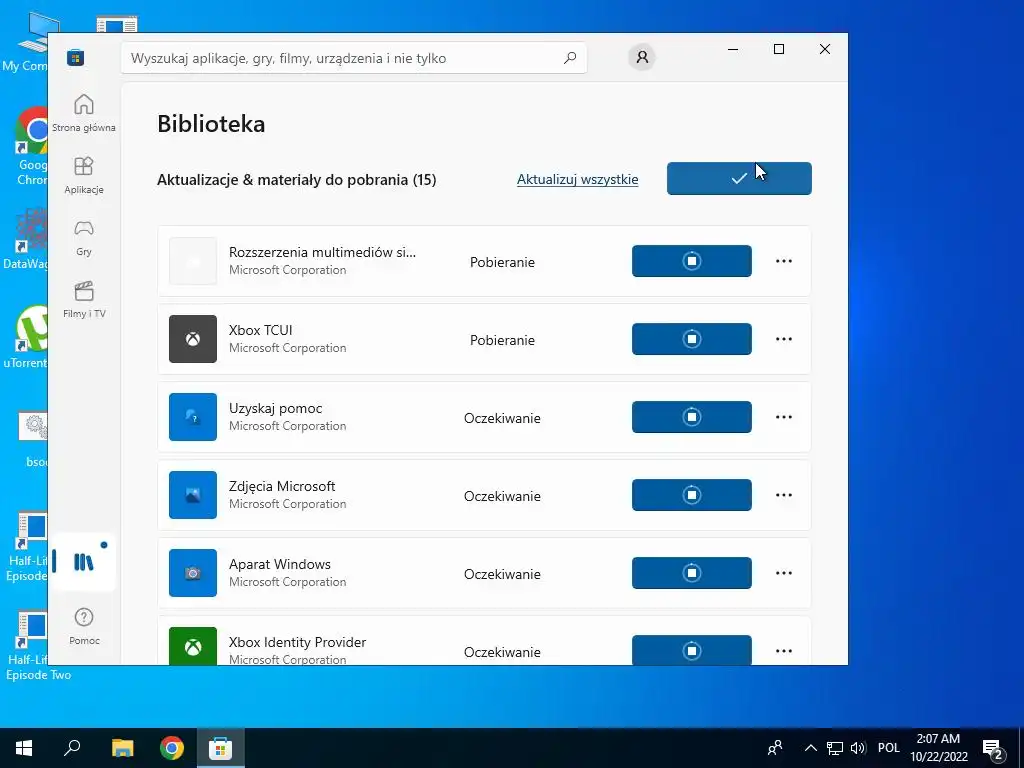The width and height of the screenshot is (1024, 768).
Task: Open volume control tray icon
Action: click(x=858, y=748)
